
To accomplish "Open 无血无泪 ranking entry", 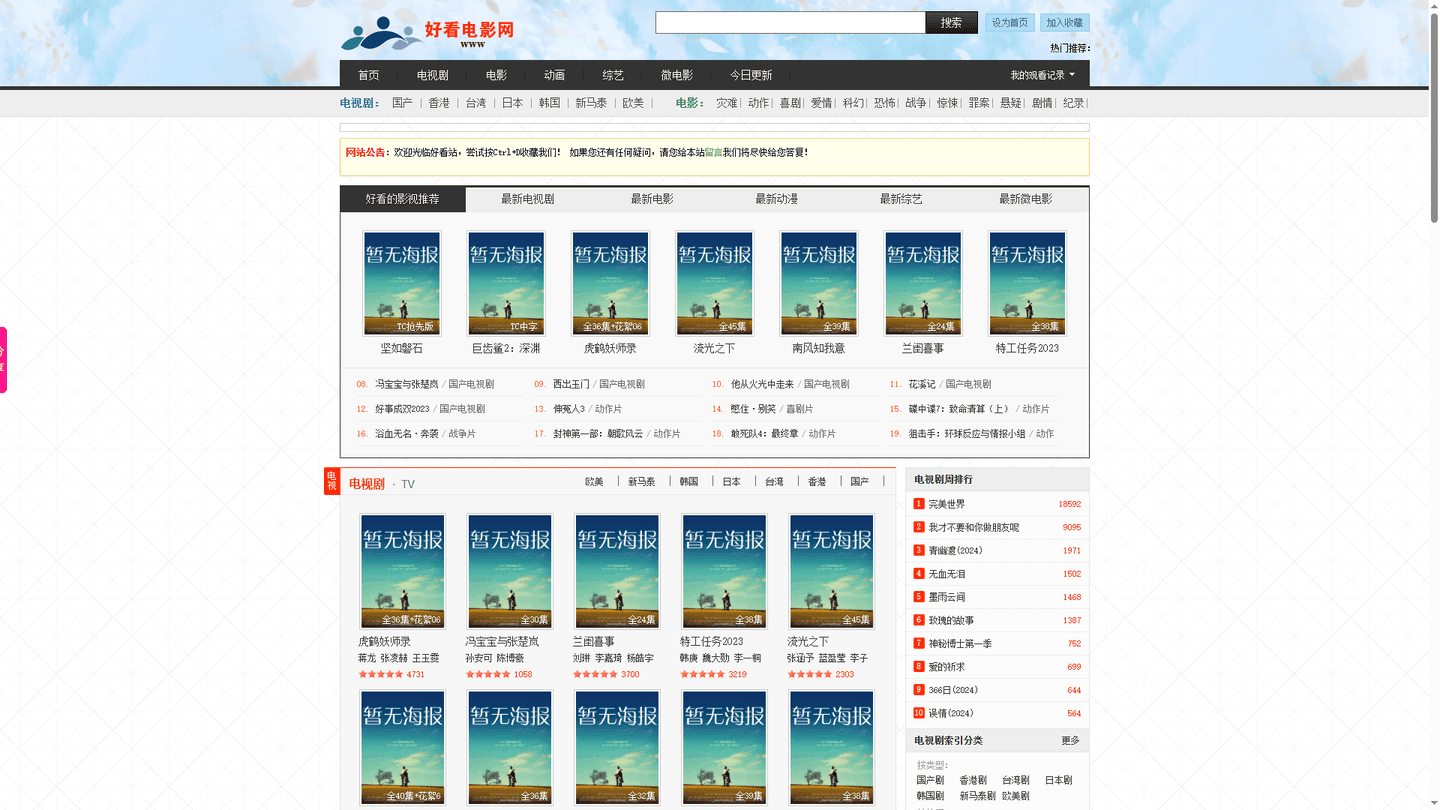I will 946,574.
